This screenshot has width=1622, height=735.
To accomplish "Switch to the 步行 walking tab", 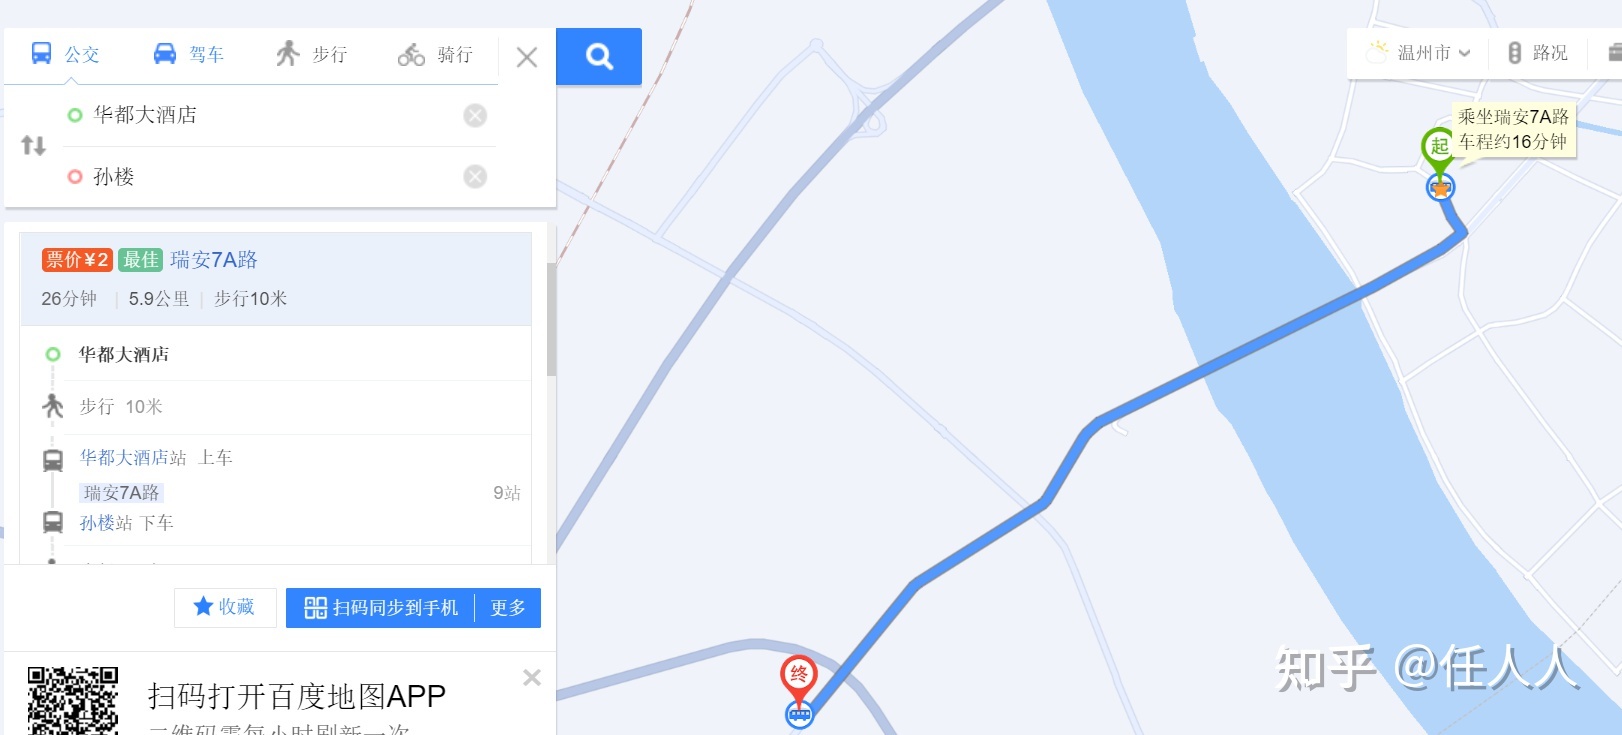I will pos(312,54).
